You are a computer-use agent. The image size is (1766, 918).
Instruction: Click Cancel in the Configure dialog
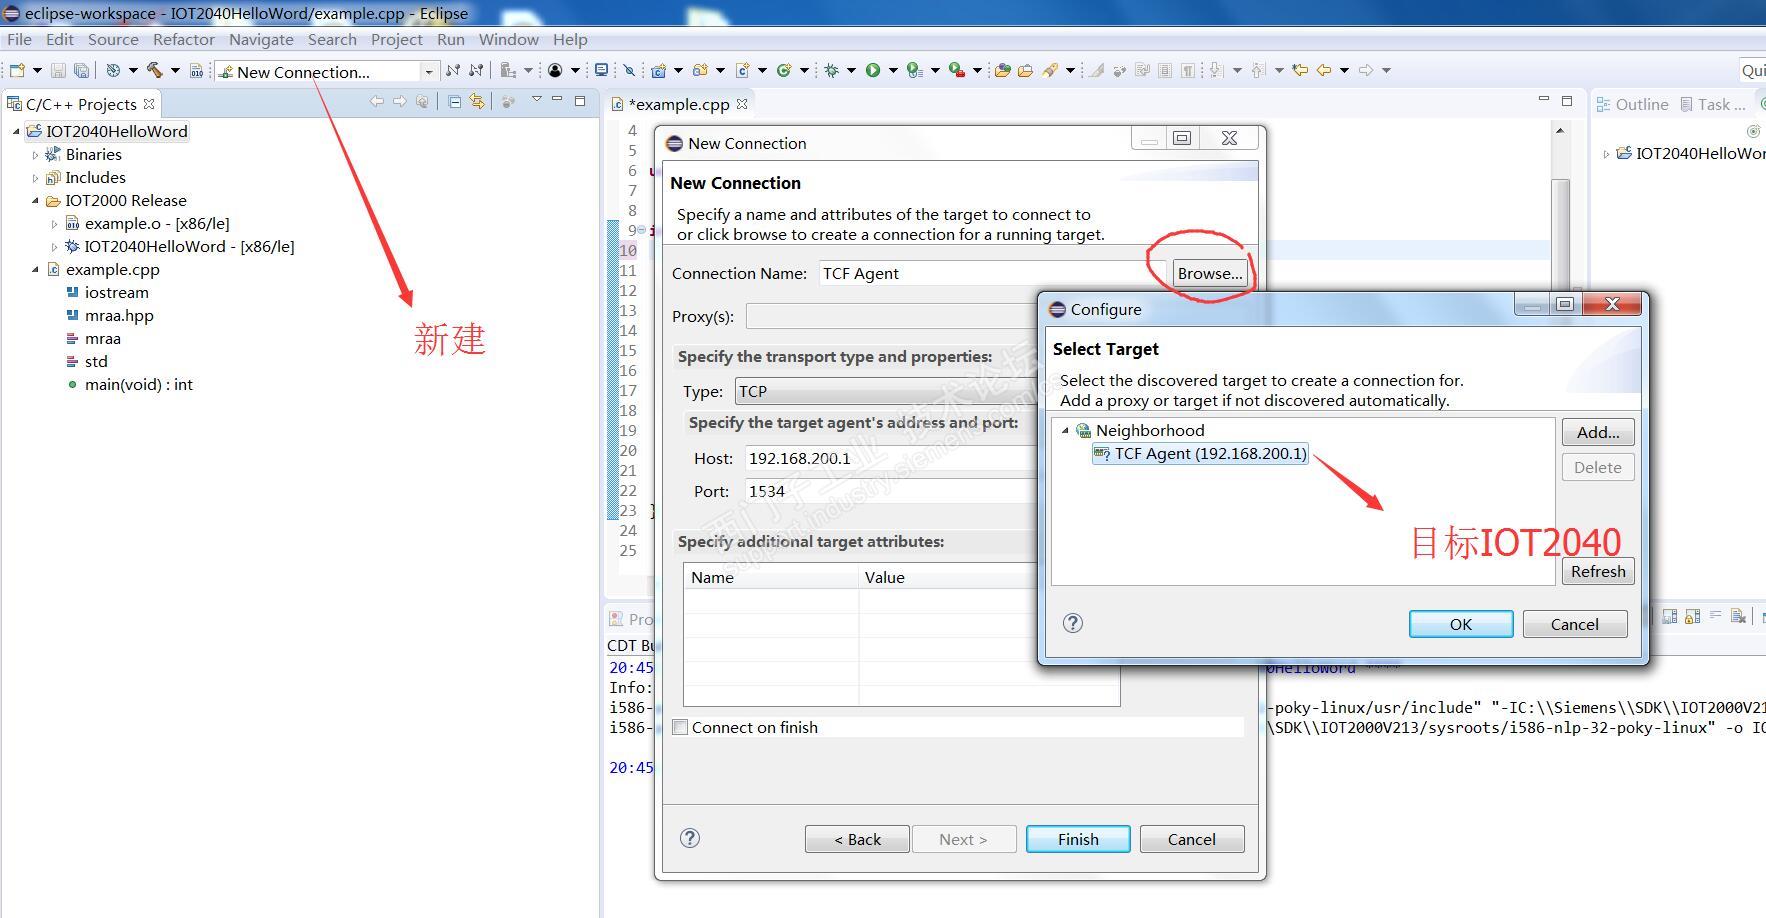click(x=1575, y=624)
